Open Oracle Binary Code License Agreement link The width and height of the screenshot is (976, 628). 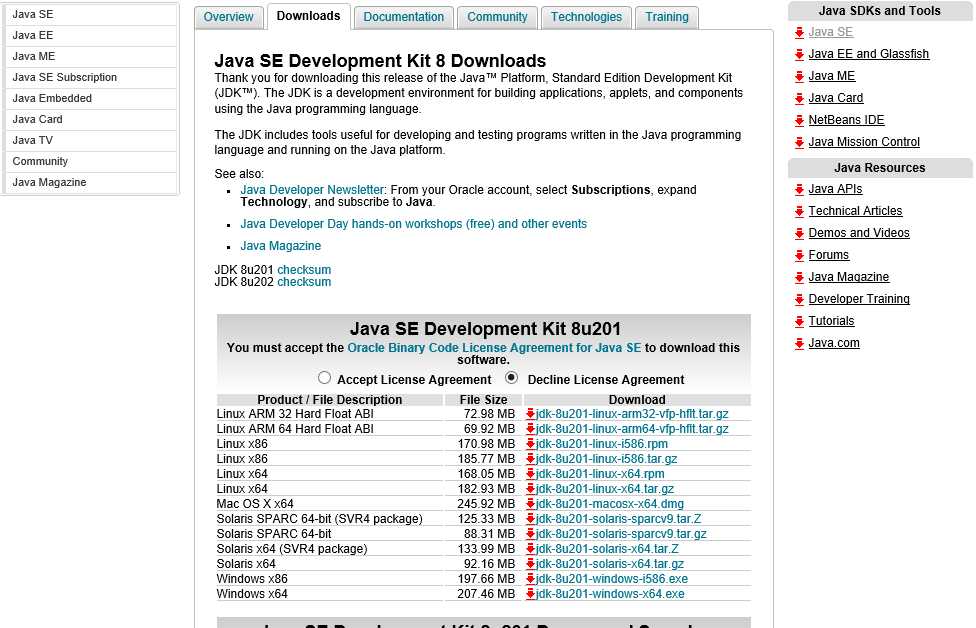click(x=494, y=348)
